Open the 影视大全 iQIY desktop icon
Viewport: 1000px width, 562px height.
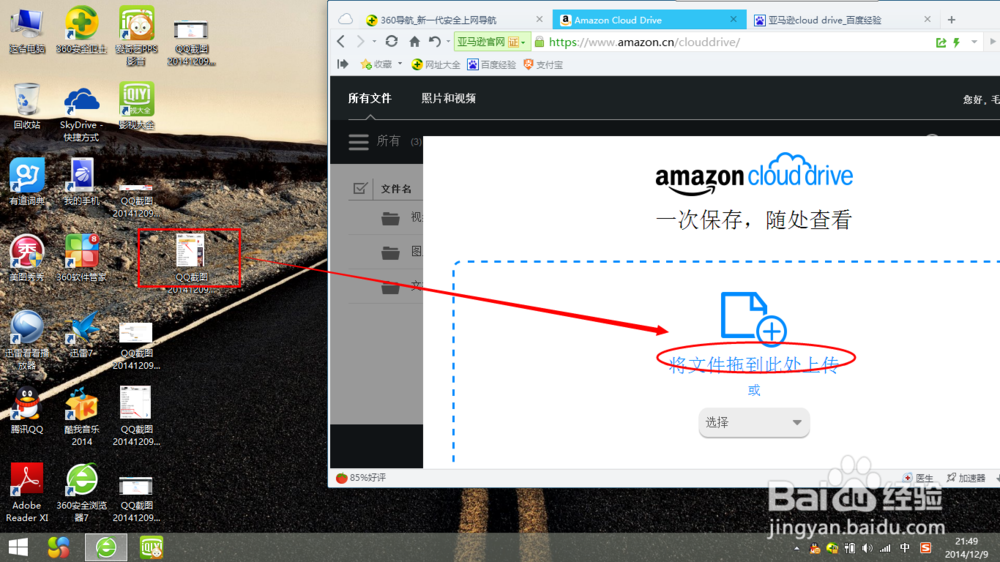pyautogui.click(x=136, y=106)
